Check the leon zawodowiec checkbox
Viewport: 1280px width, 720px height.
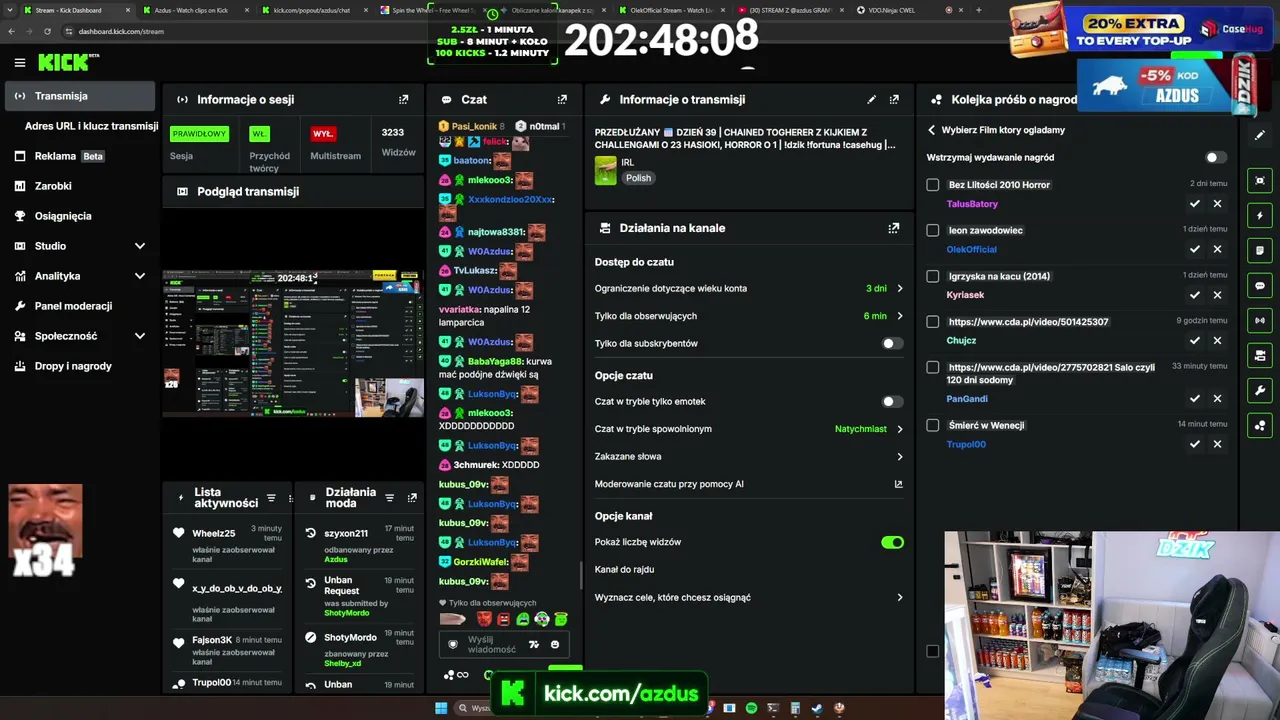(x=933, y=230)
